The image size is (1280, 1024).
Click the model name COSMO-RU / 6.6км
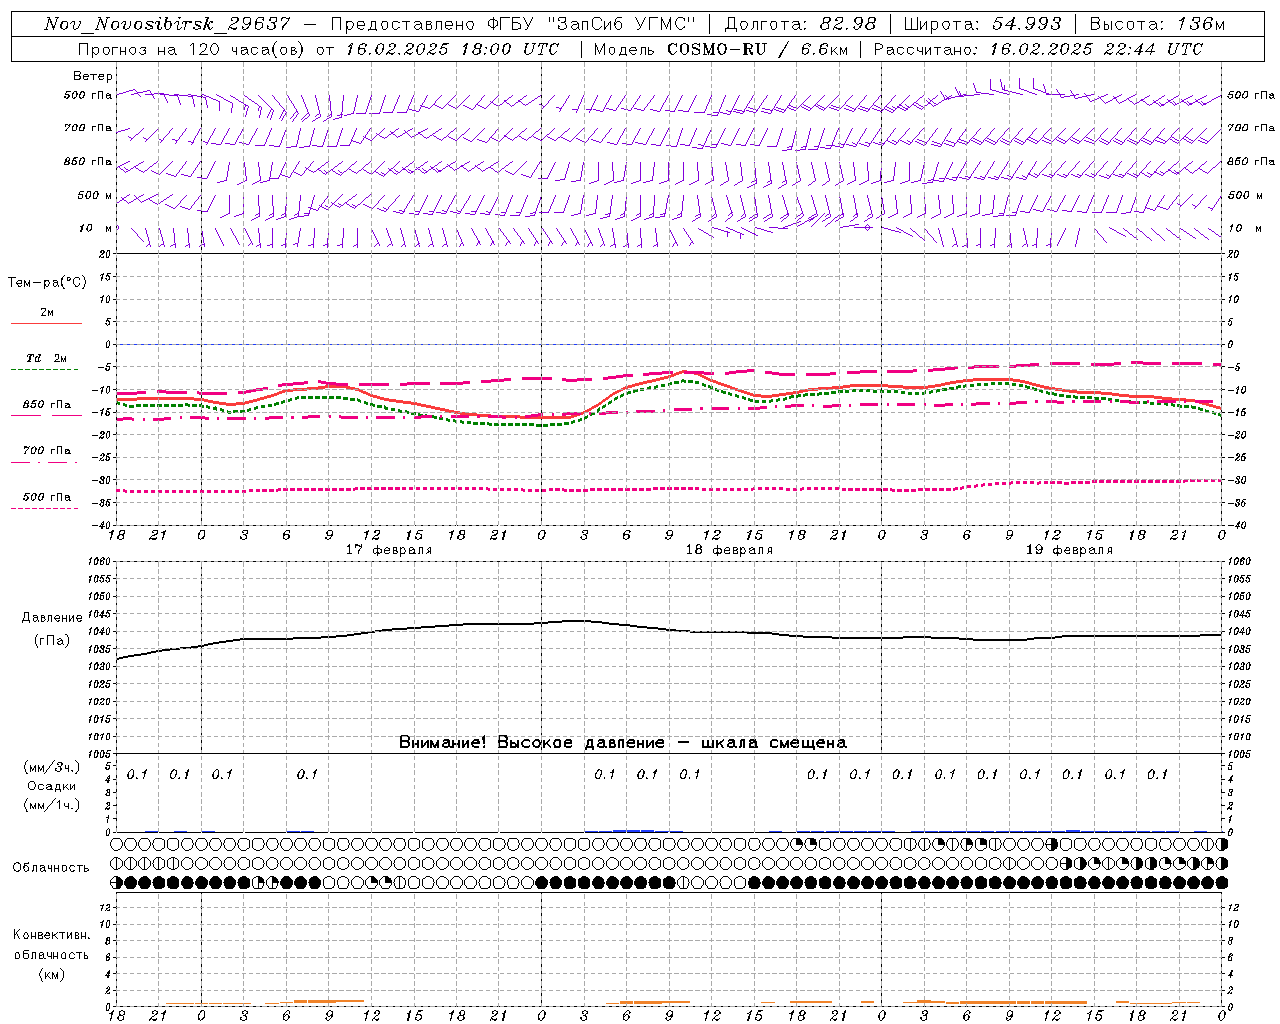click(756, 49)
